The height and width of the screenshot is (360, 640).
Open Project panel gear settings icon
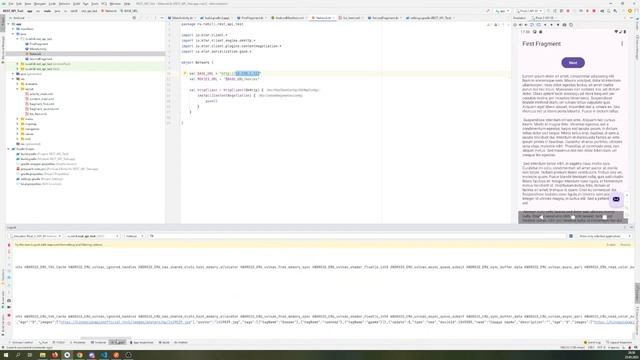click(155, 18)
